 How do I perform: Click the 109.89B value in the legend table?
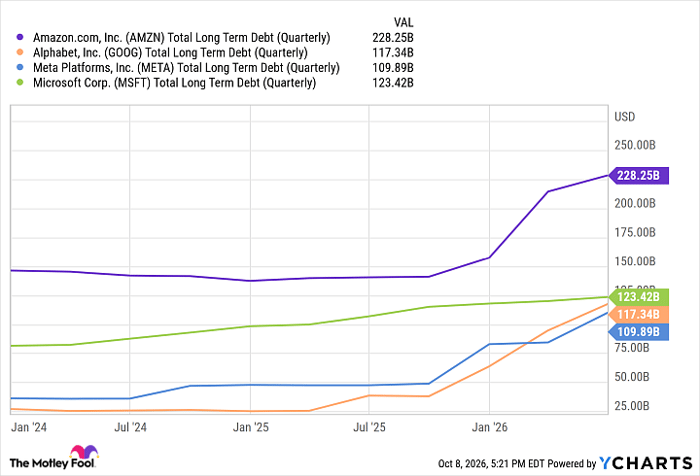pyautogui.click(x=393, y=68)
